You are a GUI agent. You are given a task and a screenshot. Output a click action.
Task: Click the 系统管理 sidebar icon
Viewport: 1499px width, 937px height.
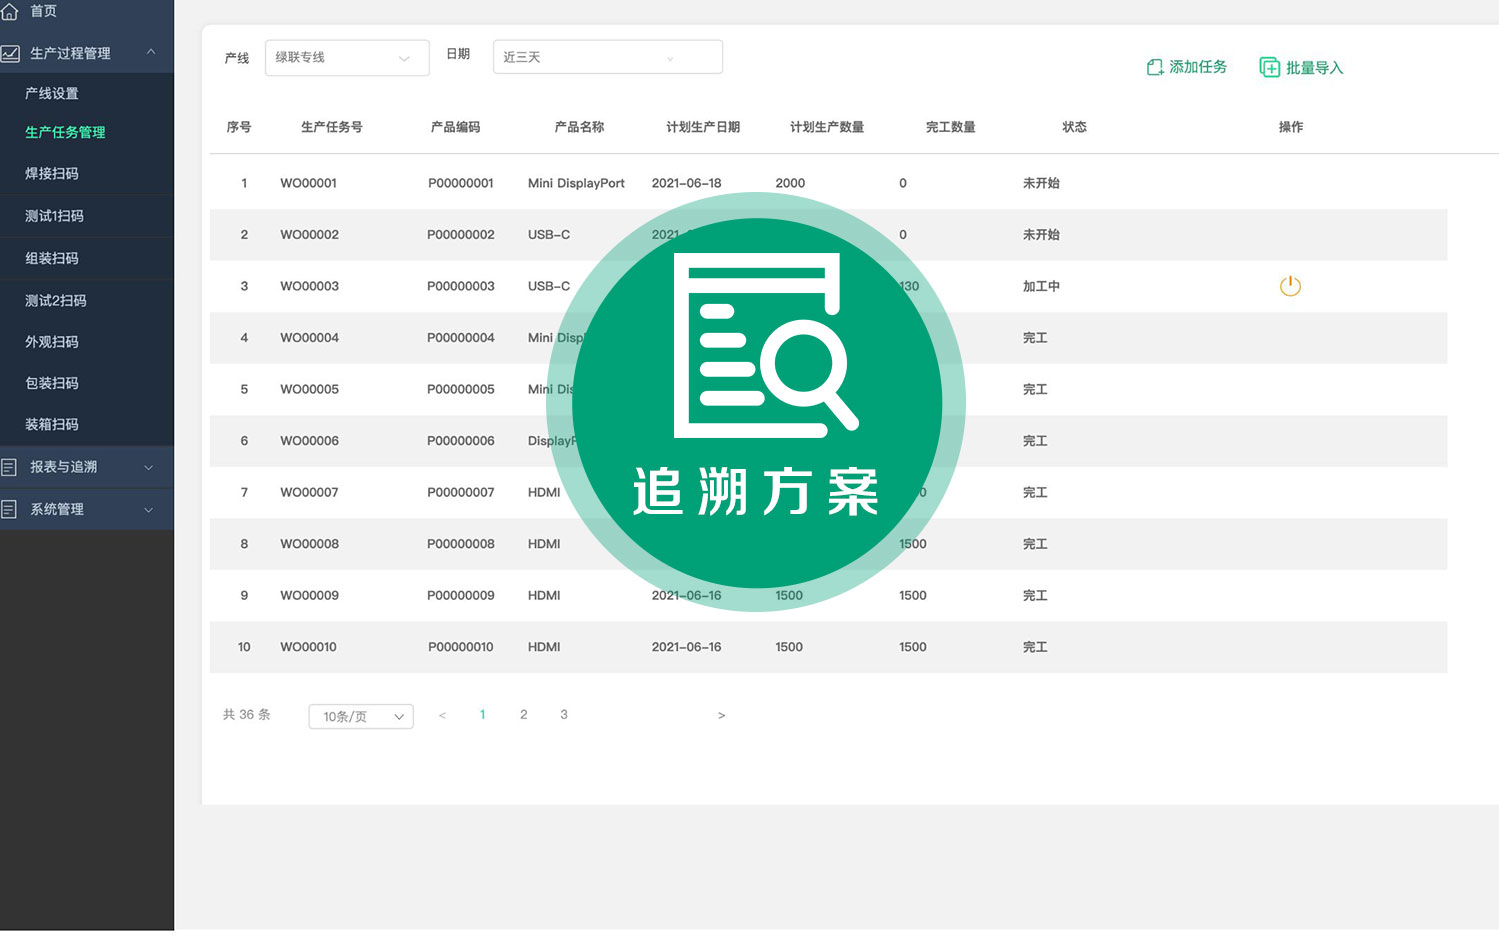click(x=8, y=508)
